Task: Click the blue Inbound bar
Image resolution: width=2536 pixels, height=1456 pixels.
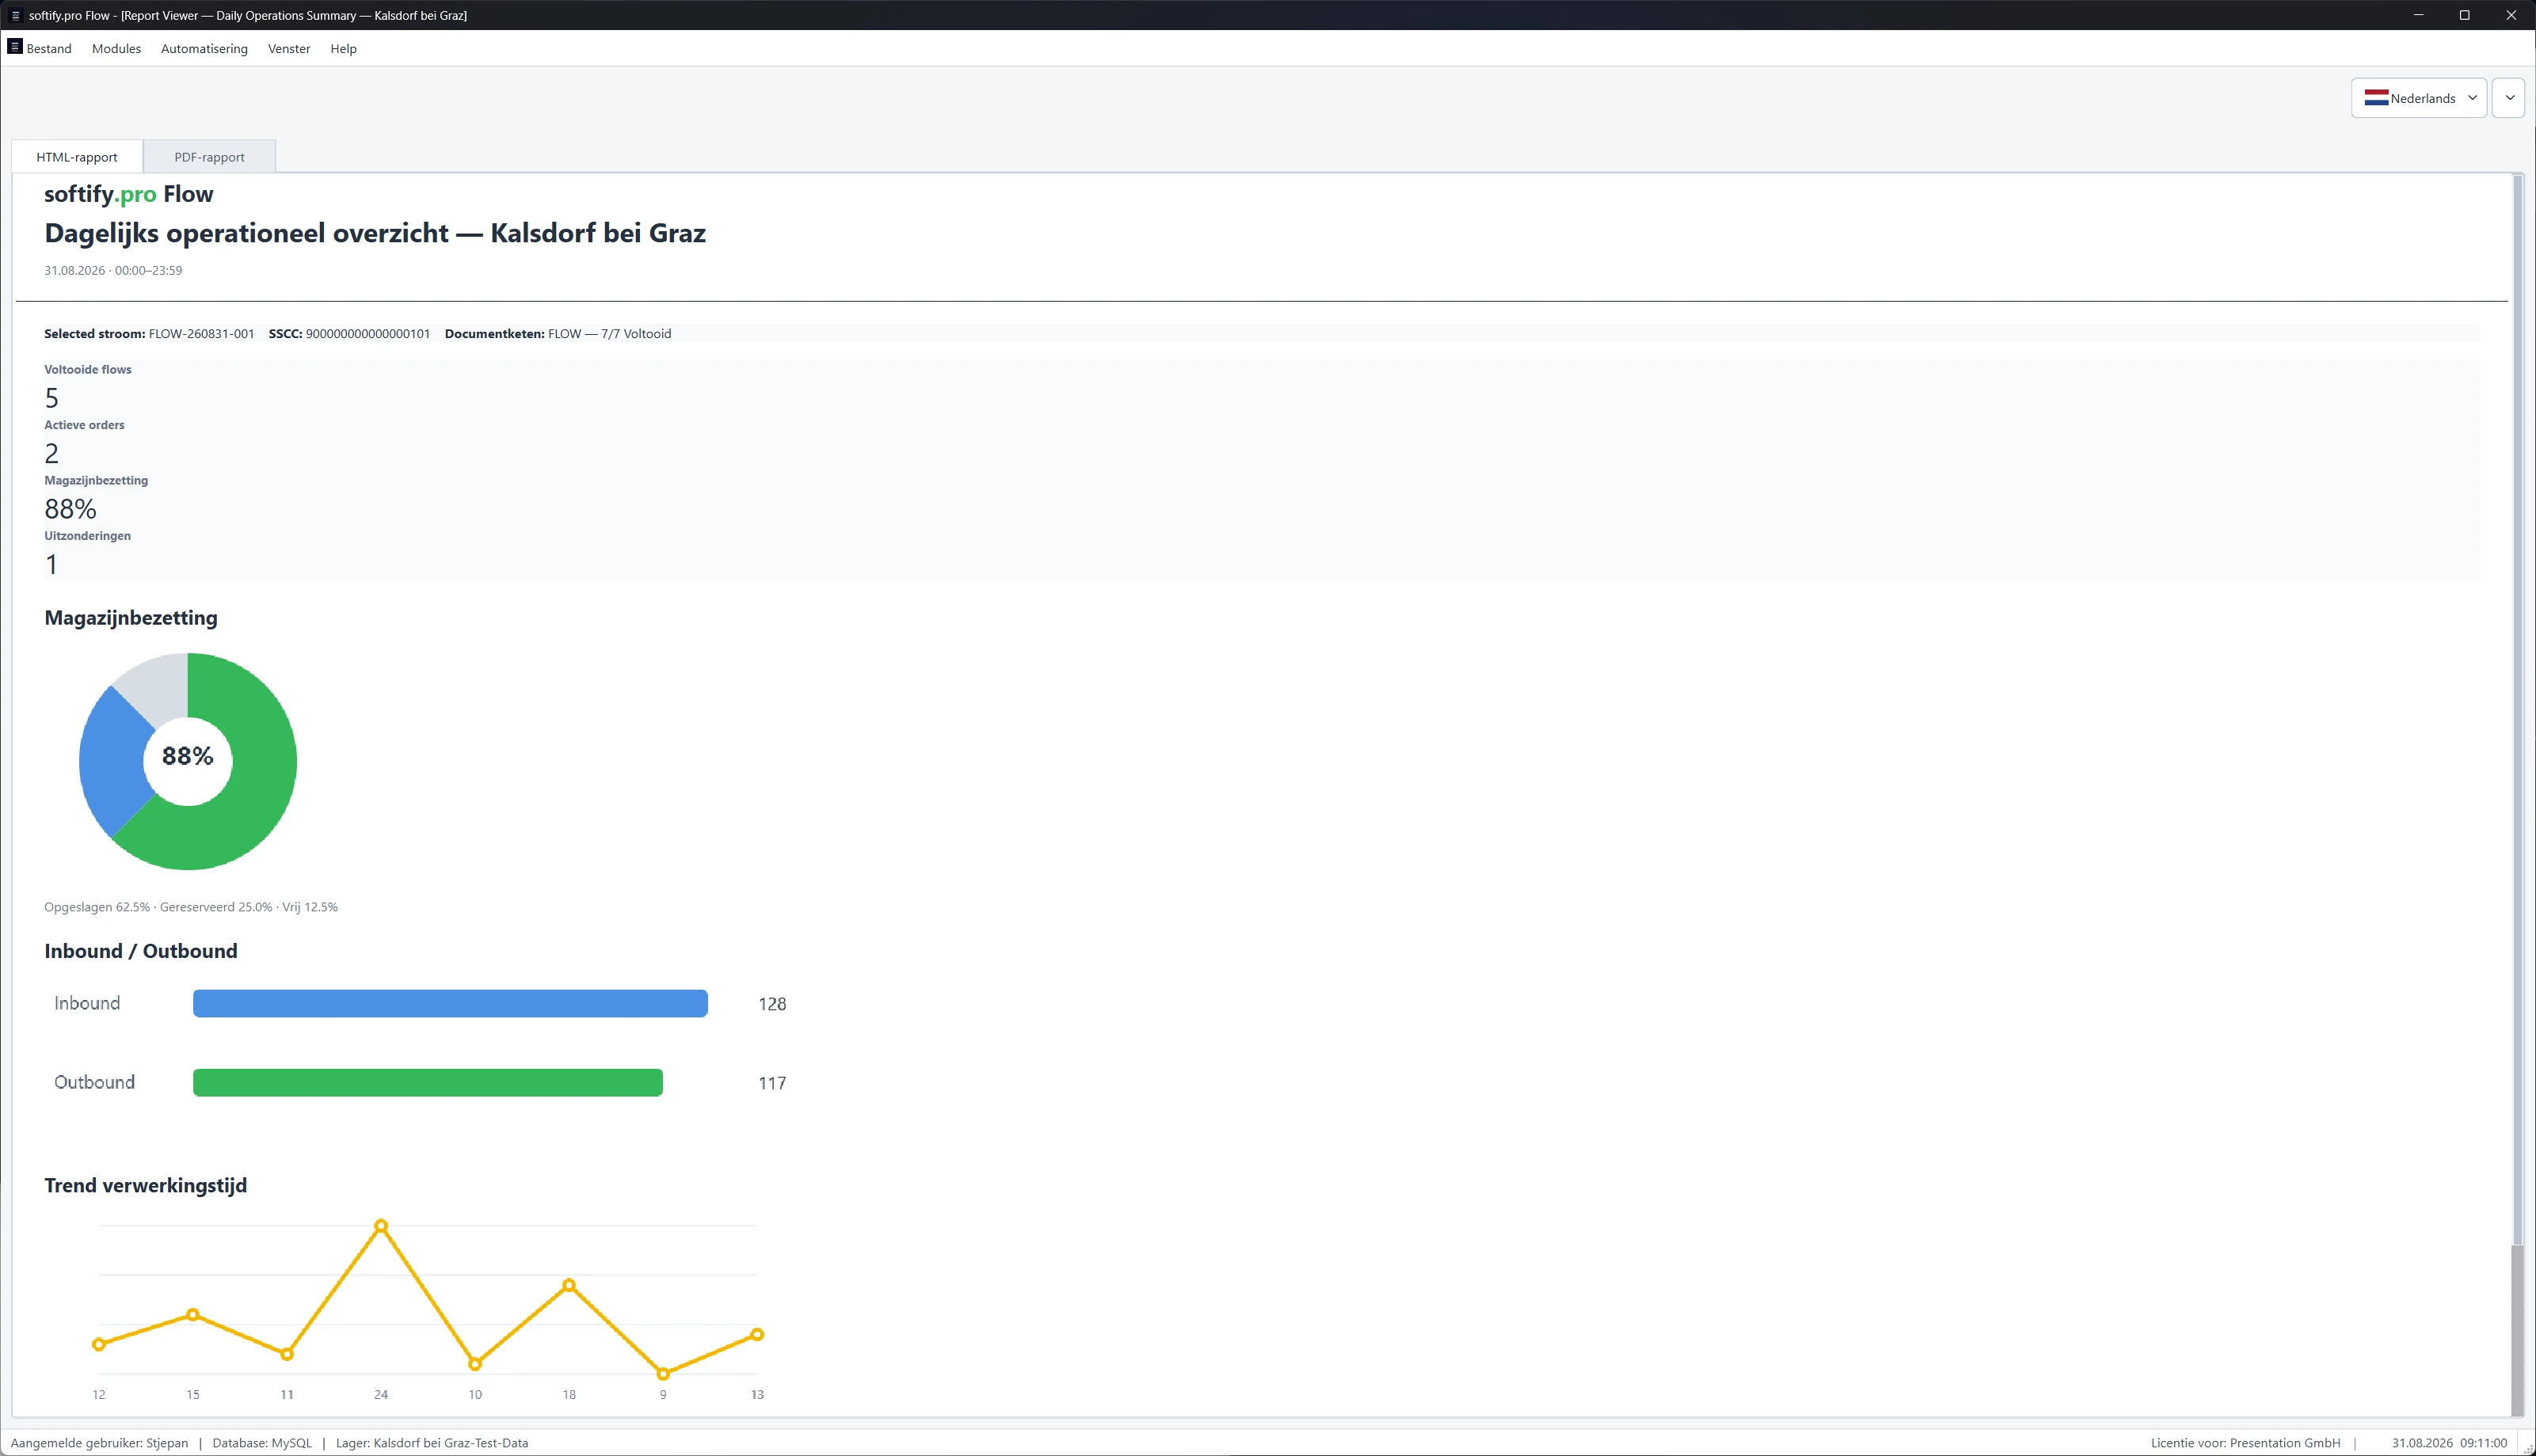Action: coord(450,1003)
